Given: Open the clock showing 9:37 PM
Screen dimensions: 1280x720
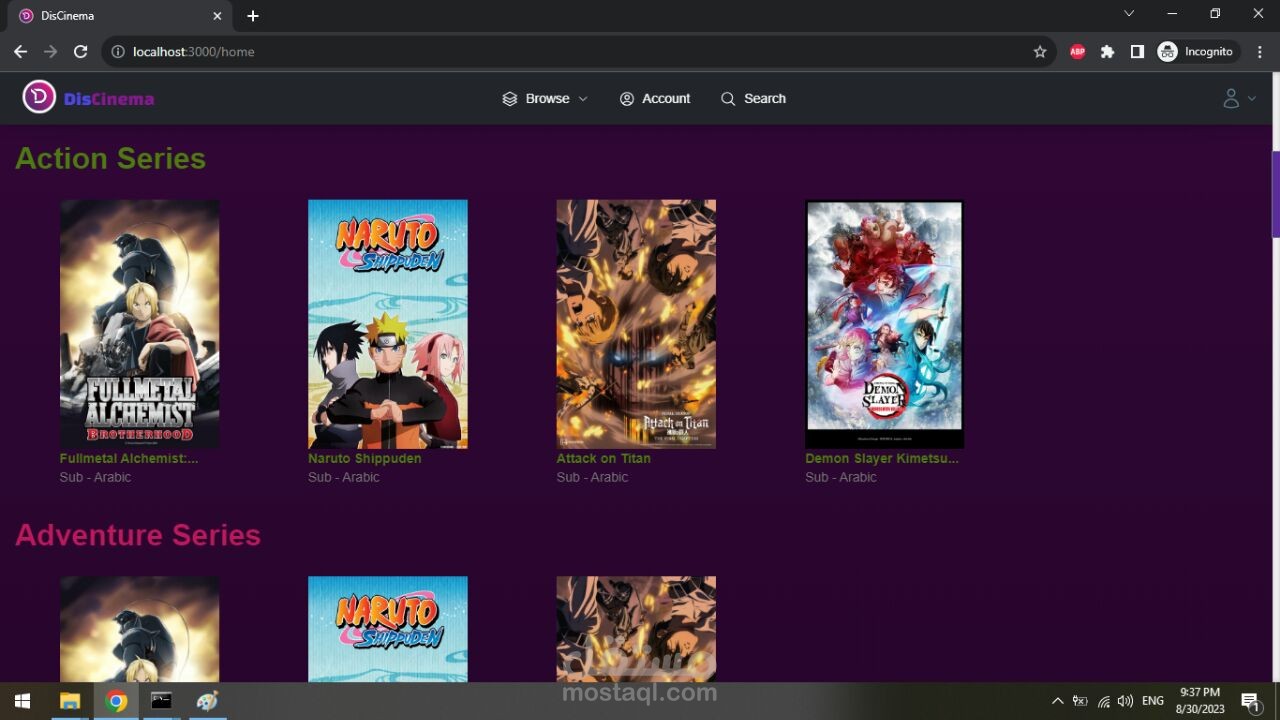Looking at the screenshot, I should pyautogui.click(x=1201, y=701).
